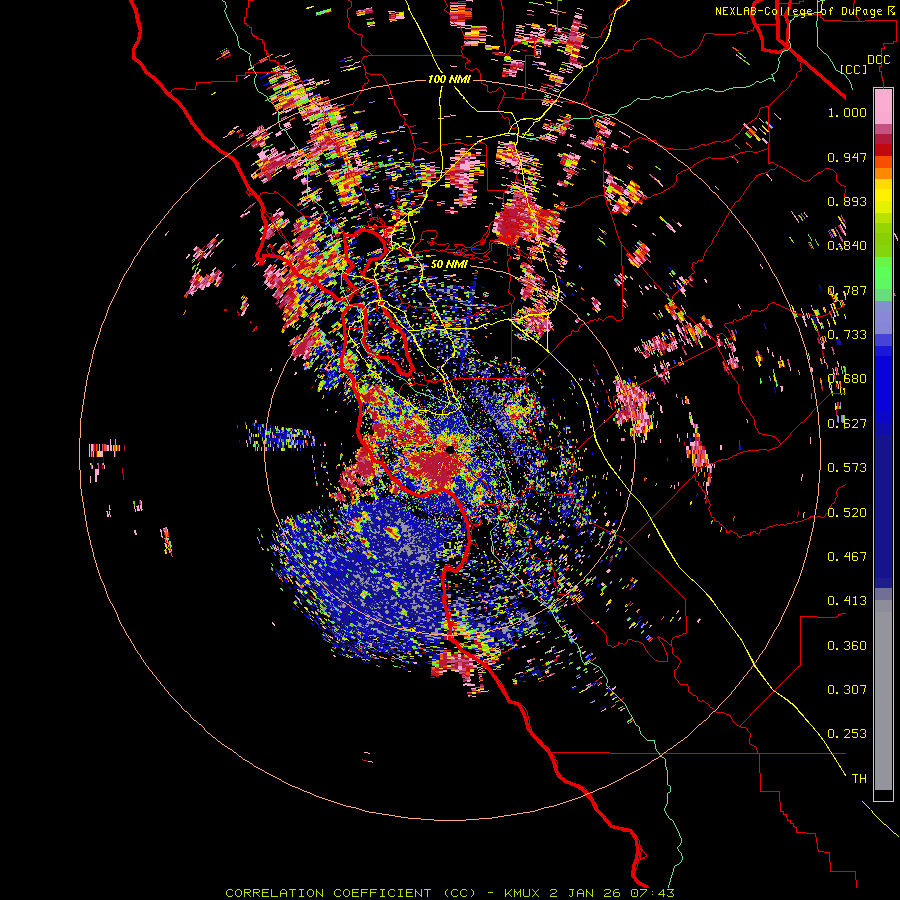Click the 0.787 value on the color scale

(x=847, y=290)
